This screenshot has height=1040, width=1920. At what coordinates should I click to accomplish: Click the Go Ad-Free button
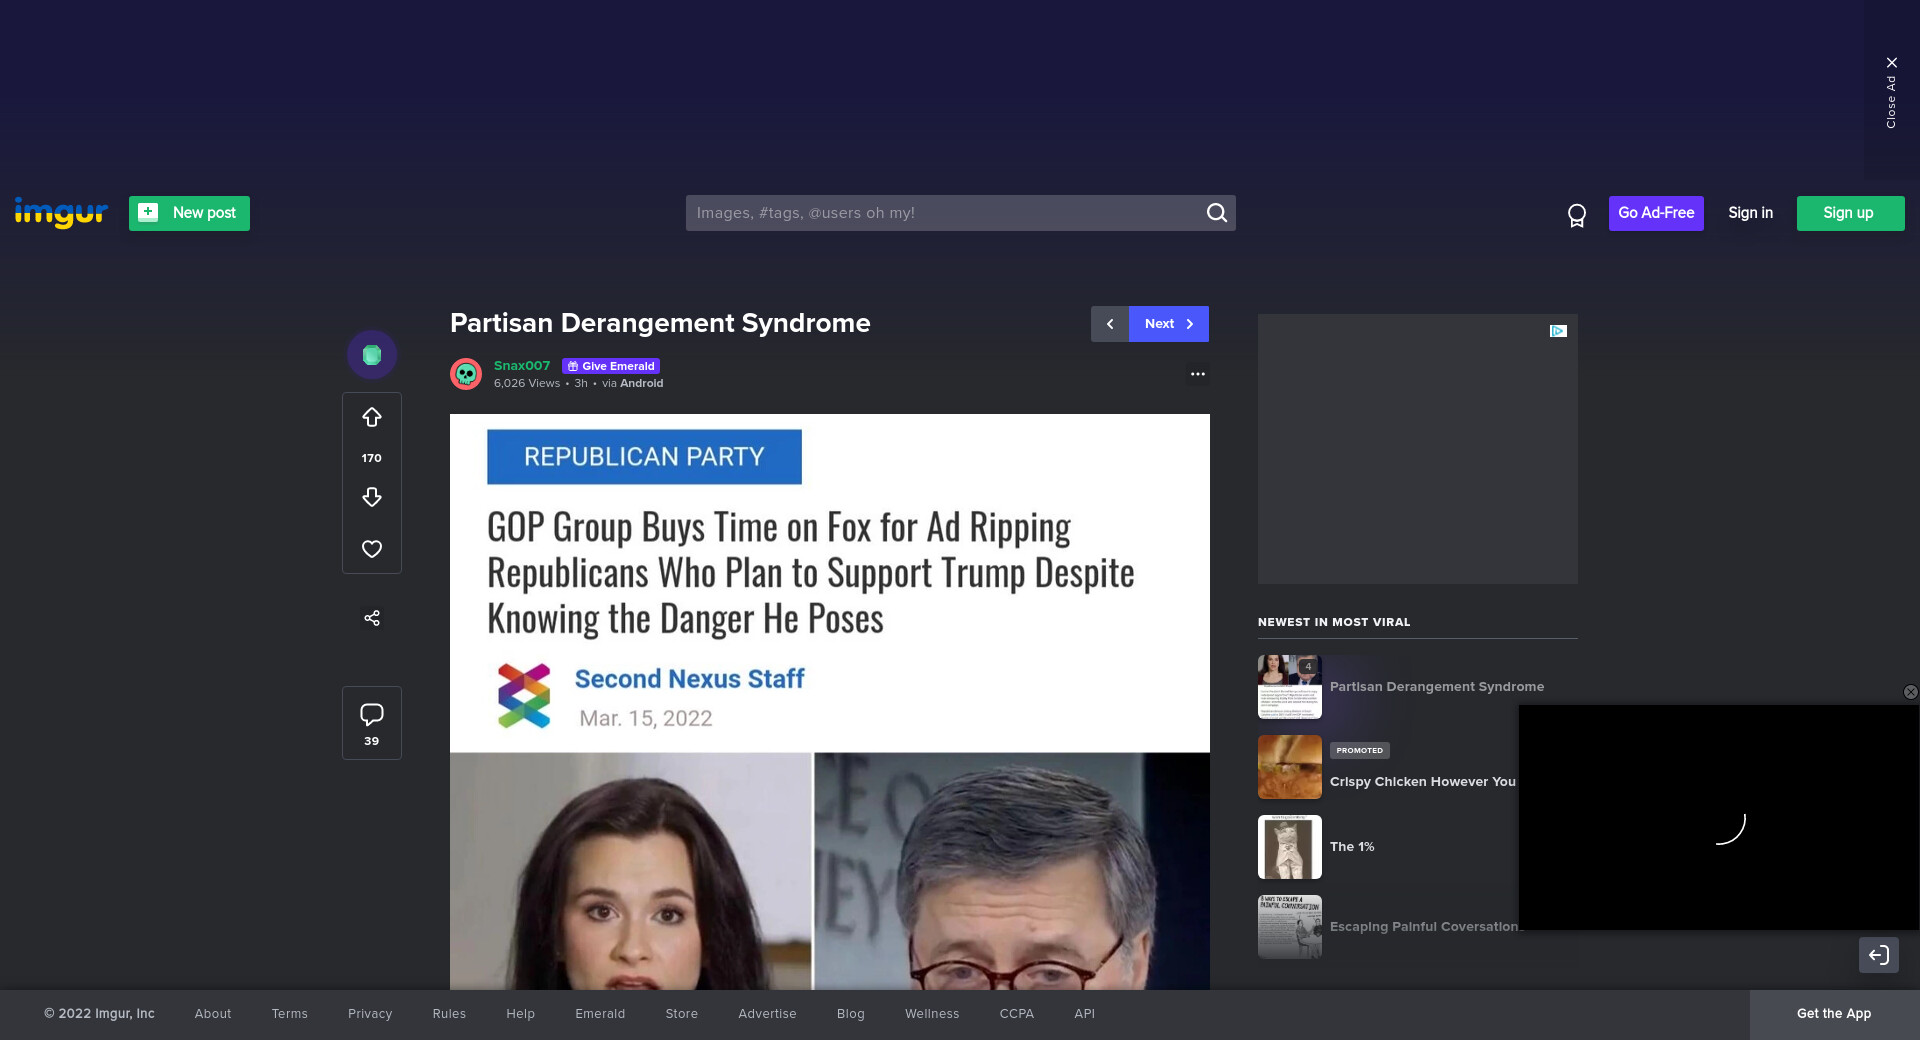tap(1656, 213)
